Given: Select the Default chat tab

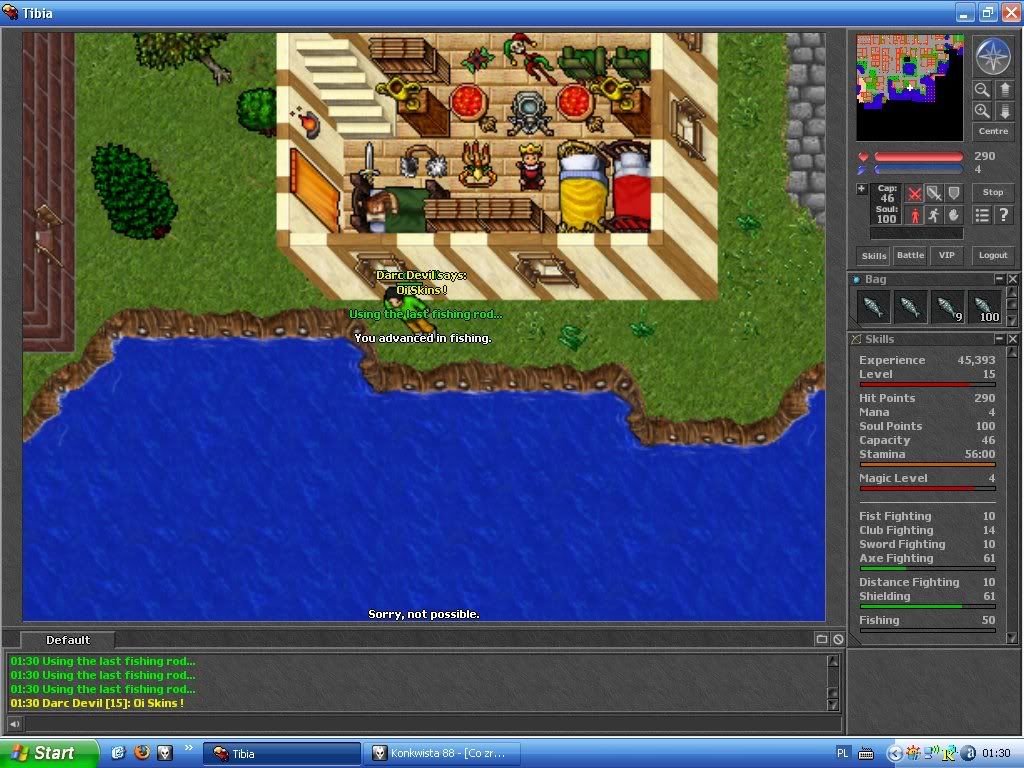Looking at the screenshot, I should 68,640.
